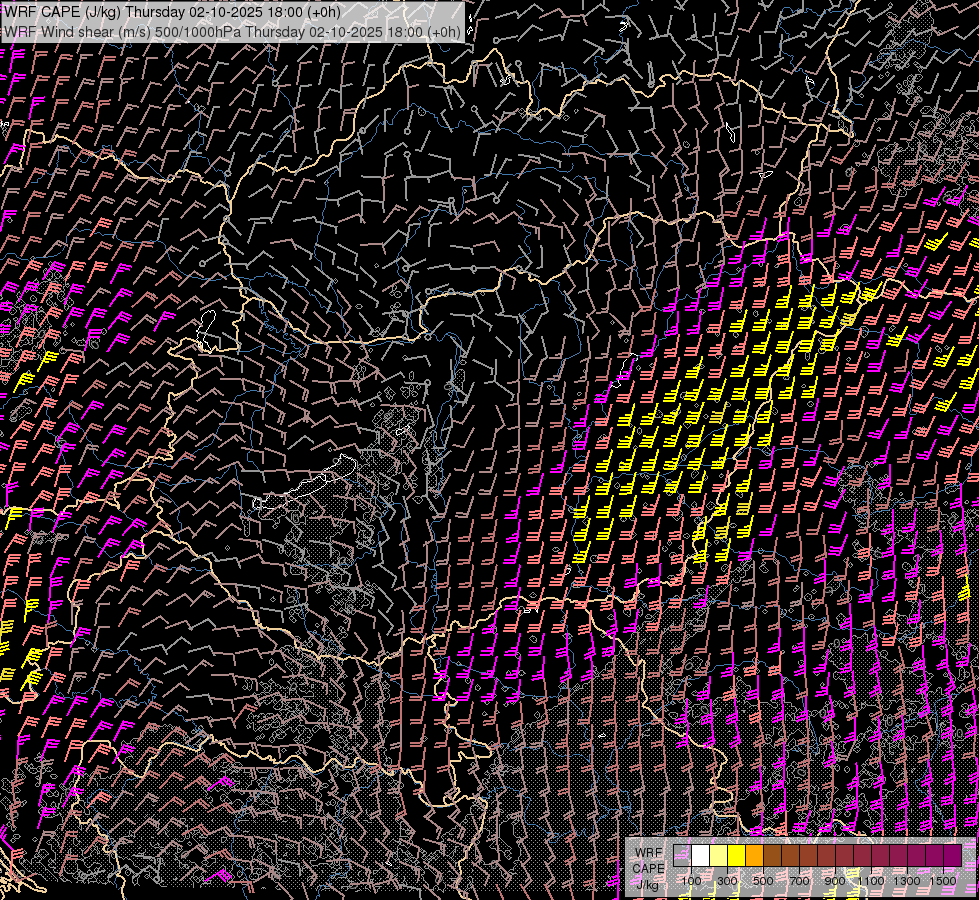Select the first brown swatch after orange

coord(772,855)
